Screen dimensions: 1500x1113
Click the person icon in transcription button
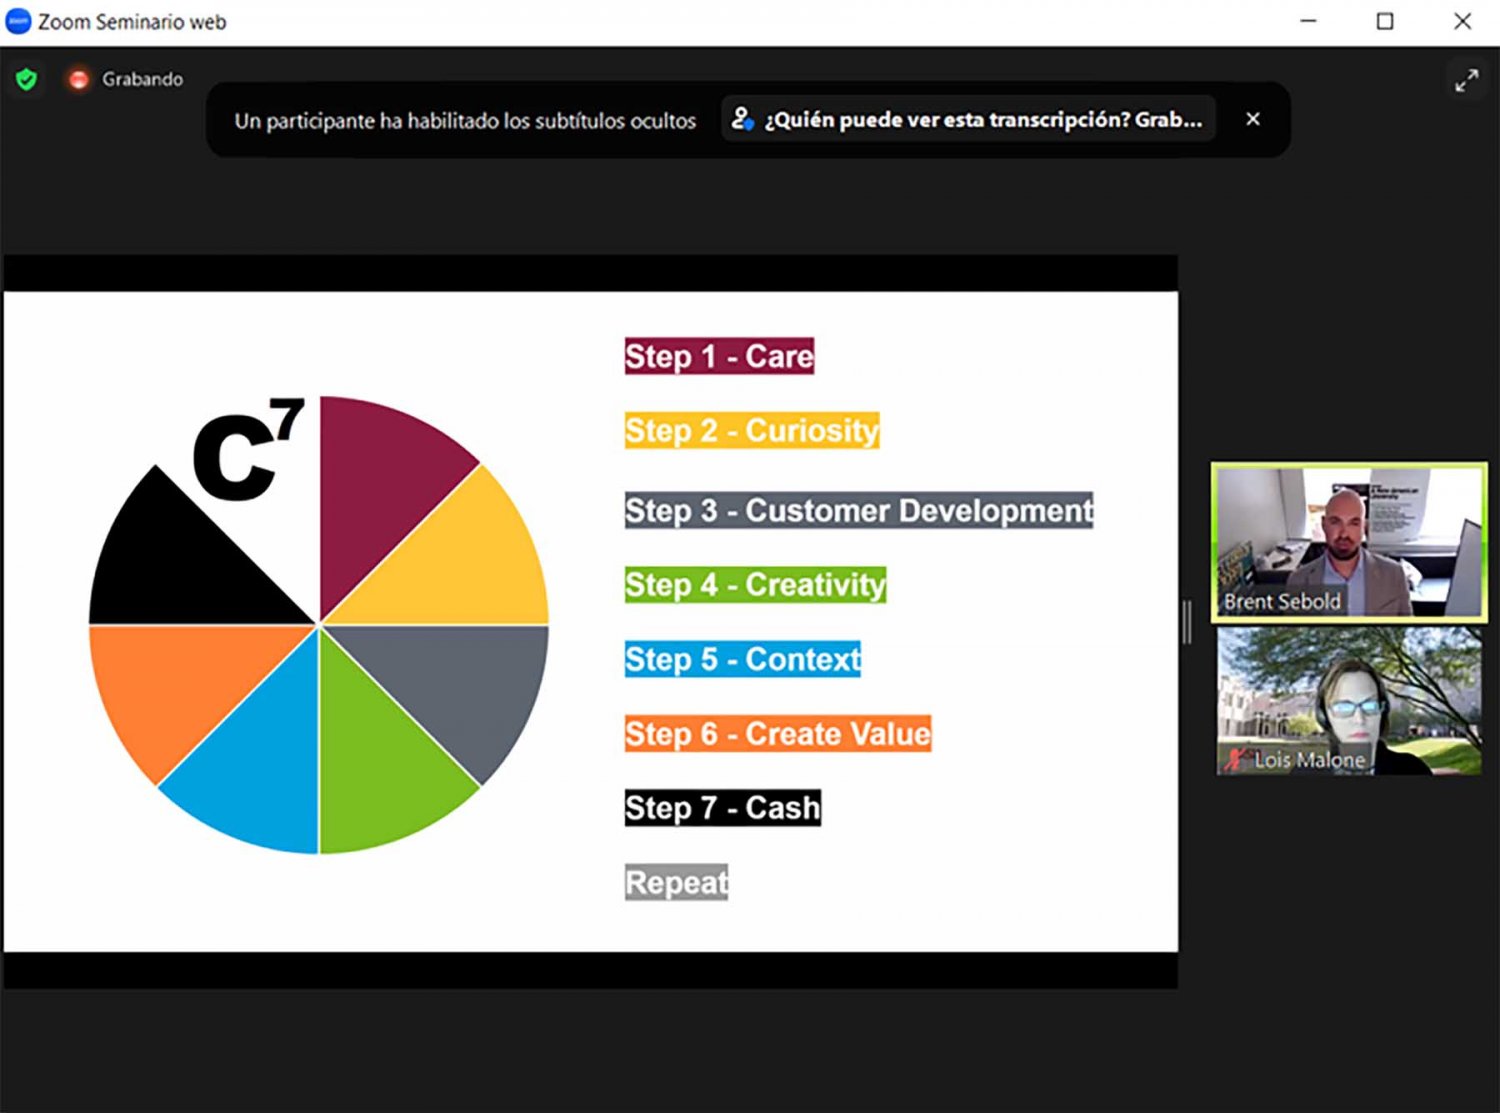point(742,119)
